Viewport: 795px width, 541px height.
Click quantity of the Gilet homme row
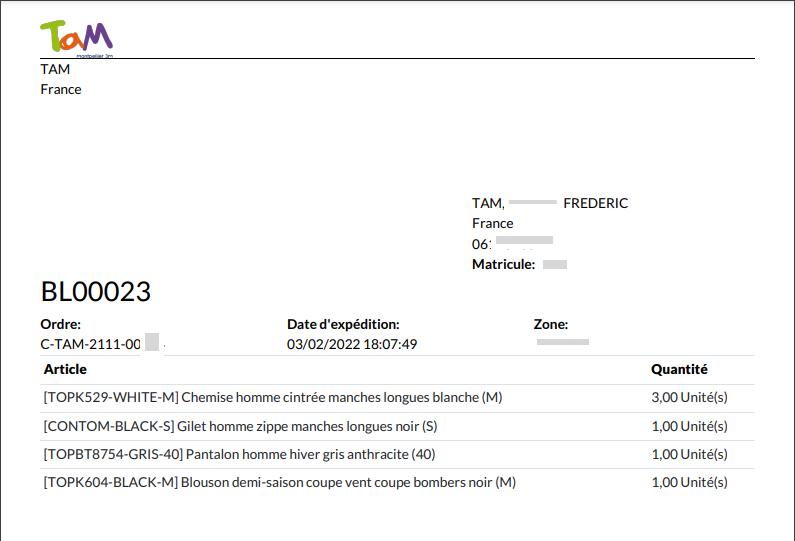coord(689,426)
